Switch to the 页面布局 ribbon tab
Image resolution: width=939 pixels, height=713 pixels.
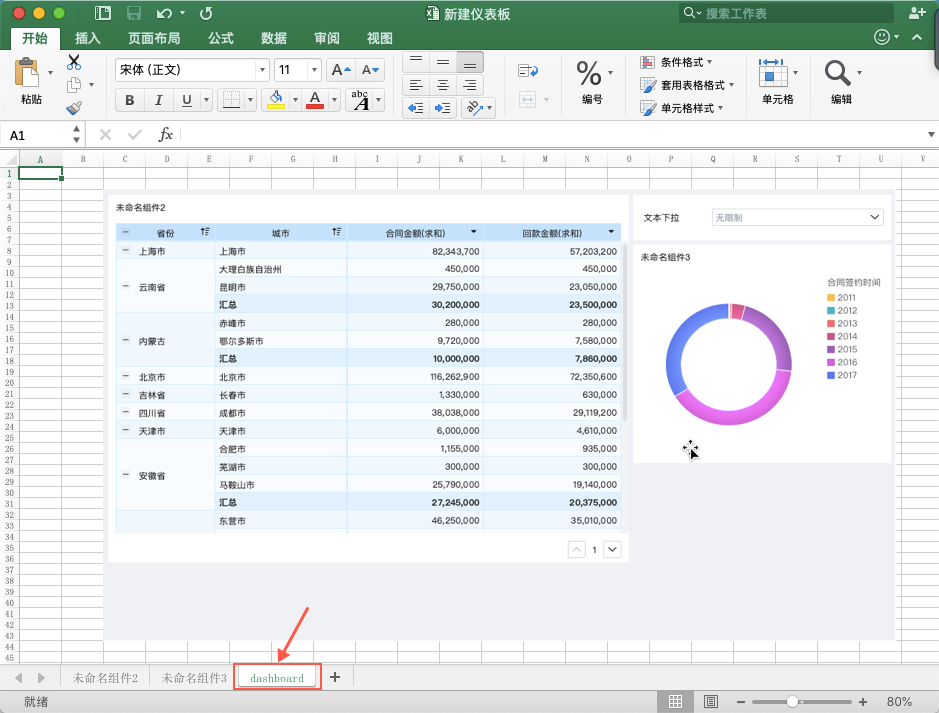coord(154,38)
